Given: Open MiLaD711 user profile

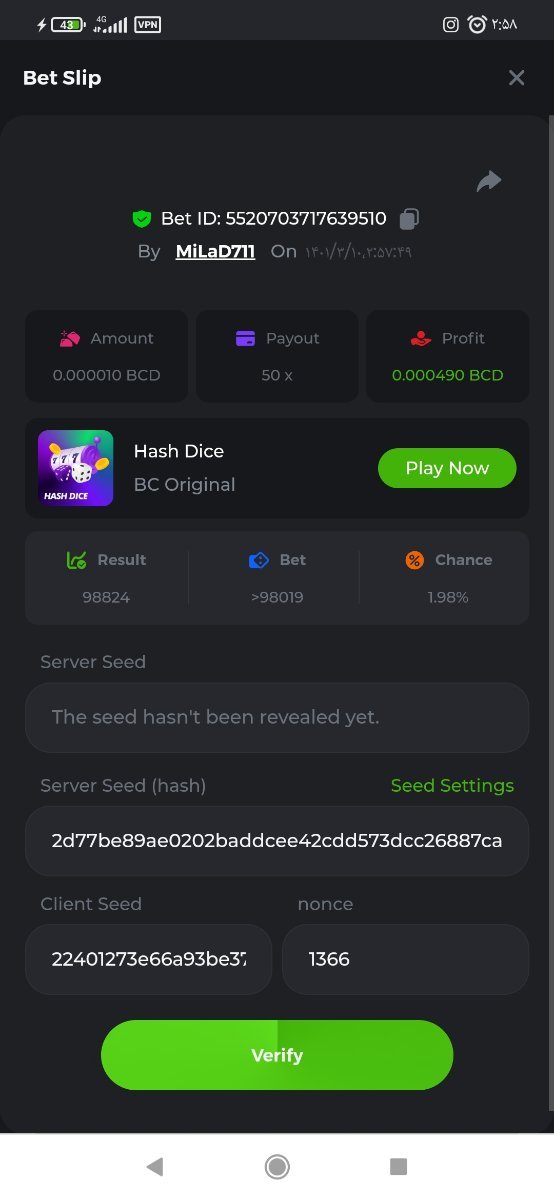Looking at the screenshot, I should tap(215, 251).
